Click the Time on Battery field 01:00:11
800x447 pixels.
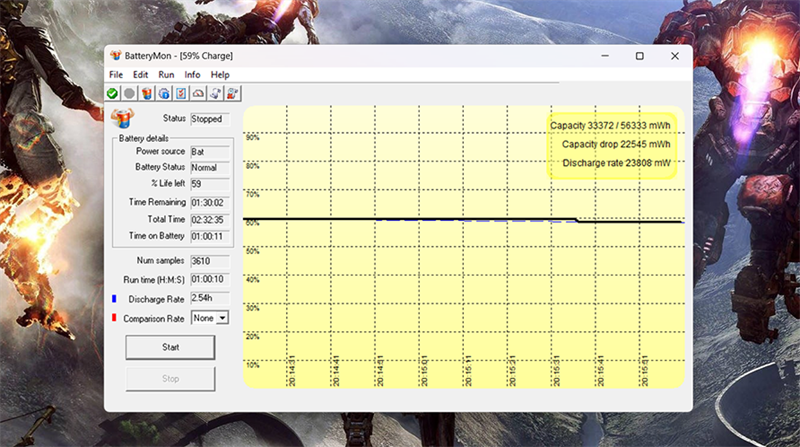210,236
